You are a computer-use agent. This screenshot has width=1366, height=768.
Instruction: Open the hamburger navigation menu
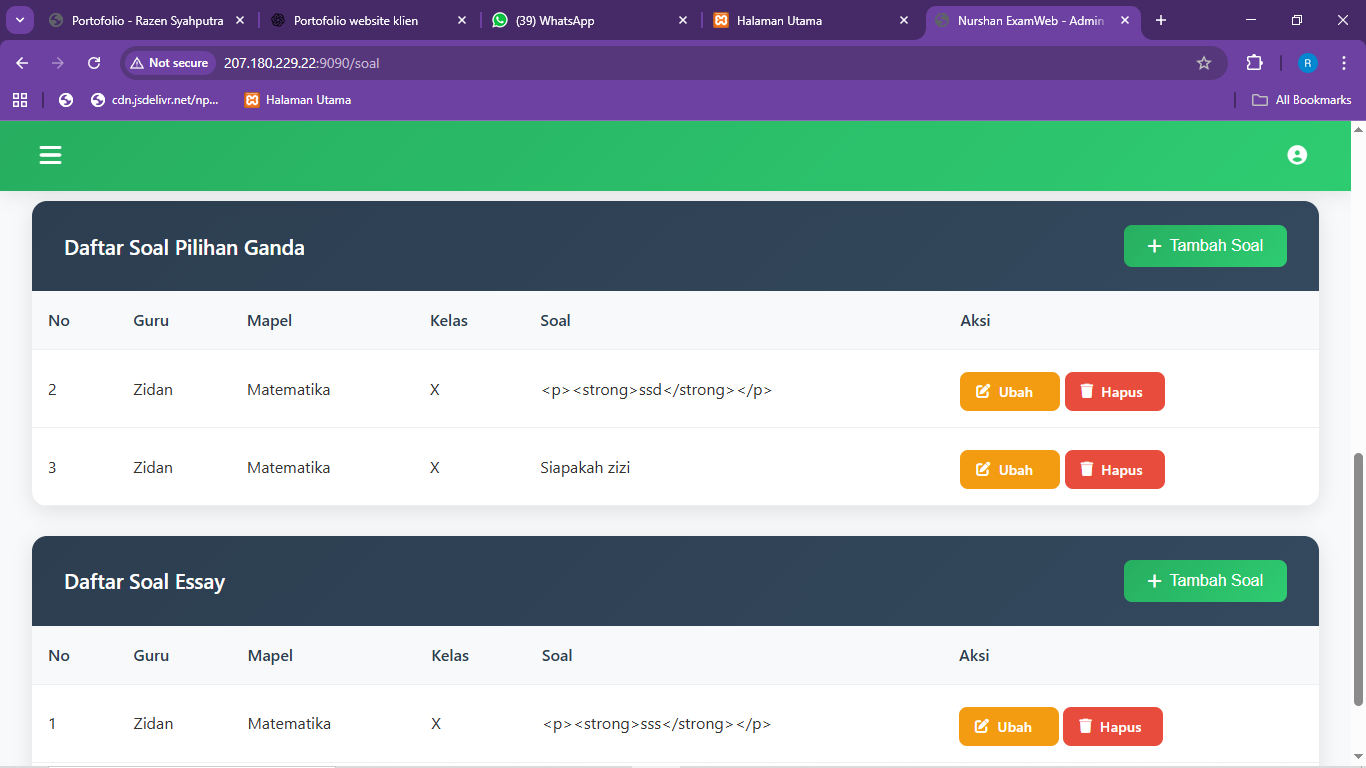point(49,155)
